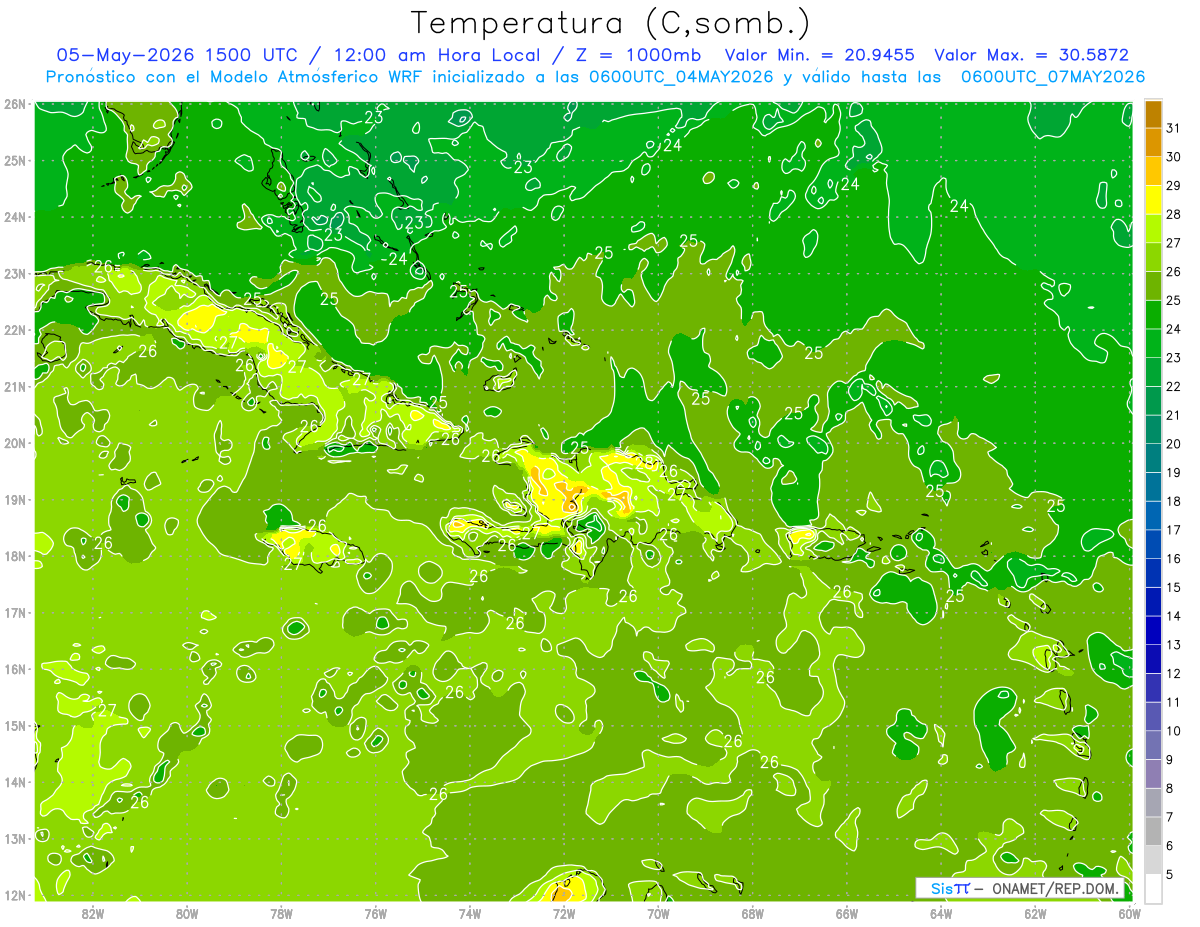The height and width of the screenshot is (927, 1200).
Task: Click the Temperatura (C,somb.) title
Action: (x=611, y=24)
